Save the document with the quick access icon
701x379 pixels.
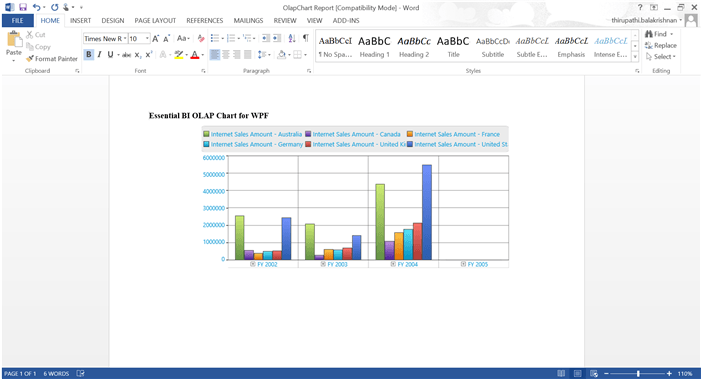coord(23,7)
